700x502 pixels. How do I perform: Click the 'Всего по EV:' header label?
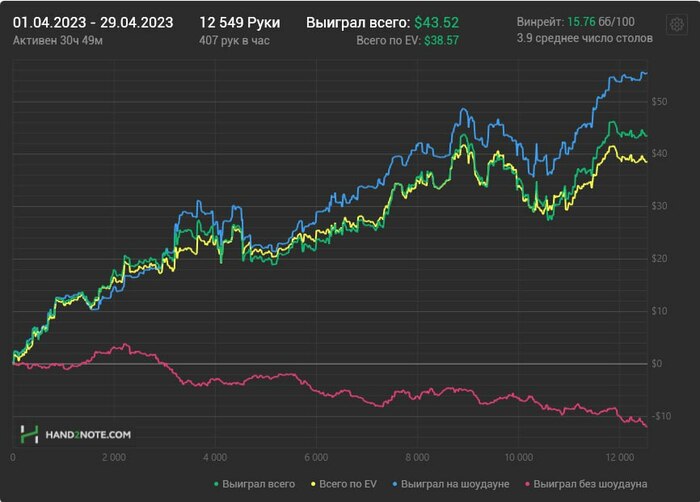[x=388, y=41]
